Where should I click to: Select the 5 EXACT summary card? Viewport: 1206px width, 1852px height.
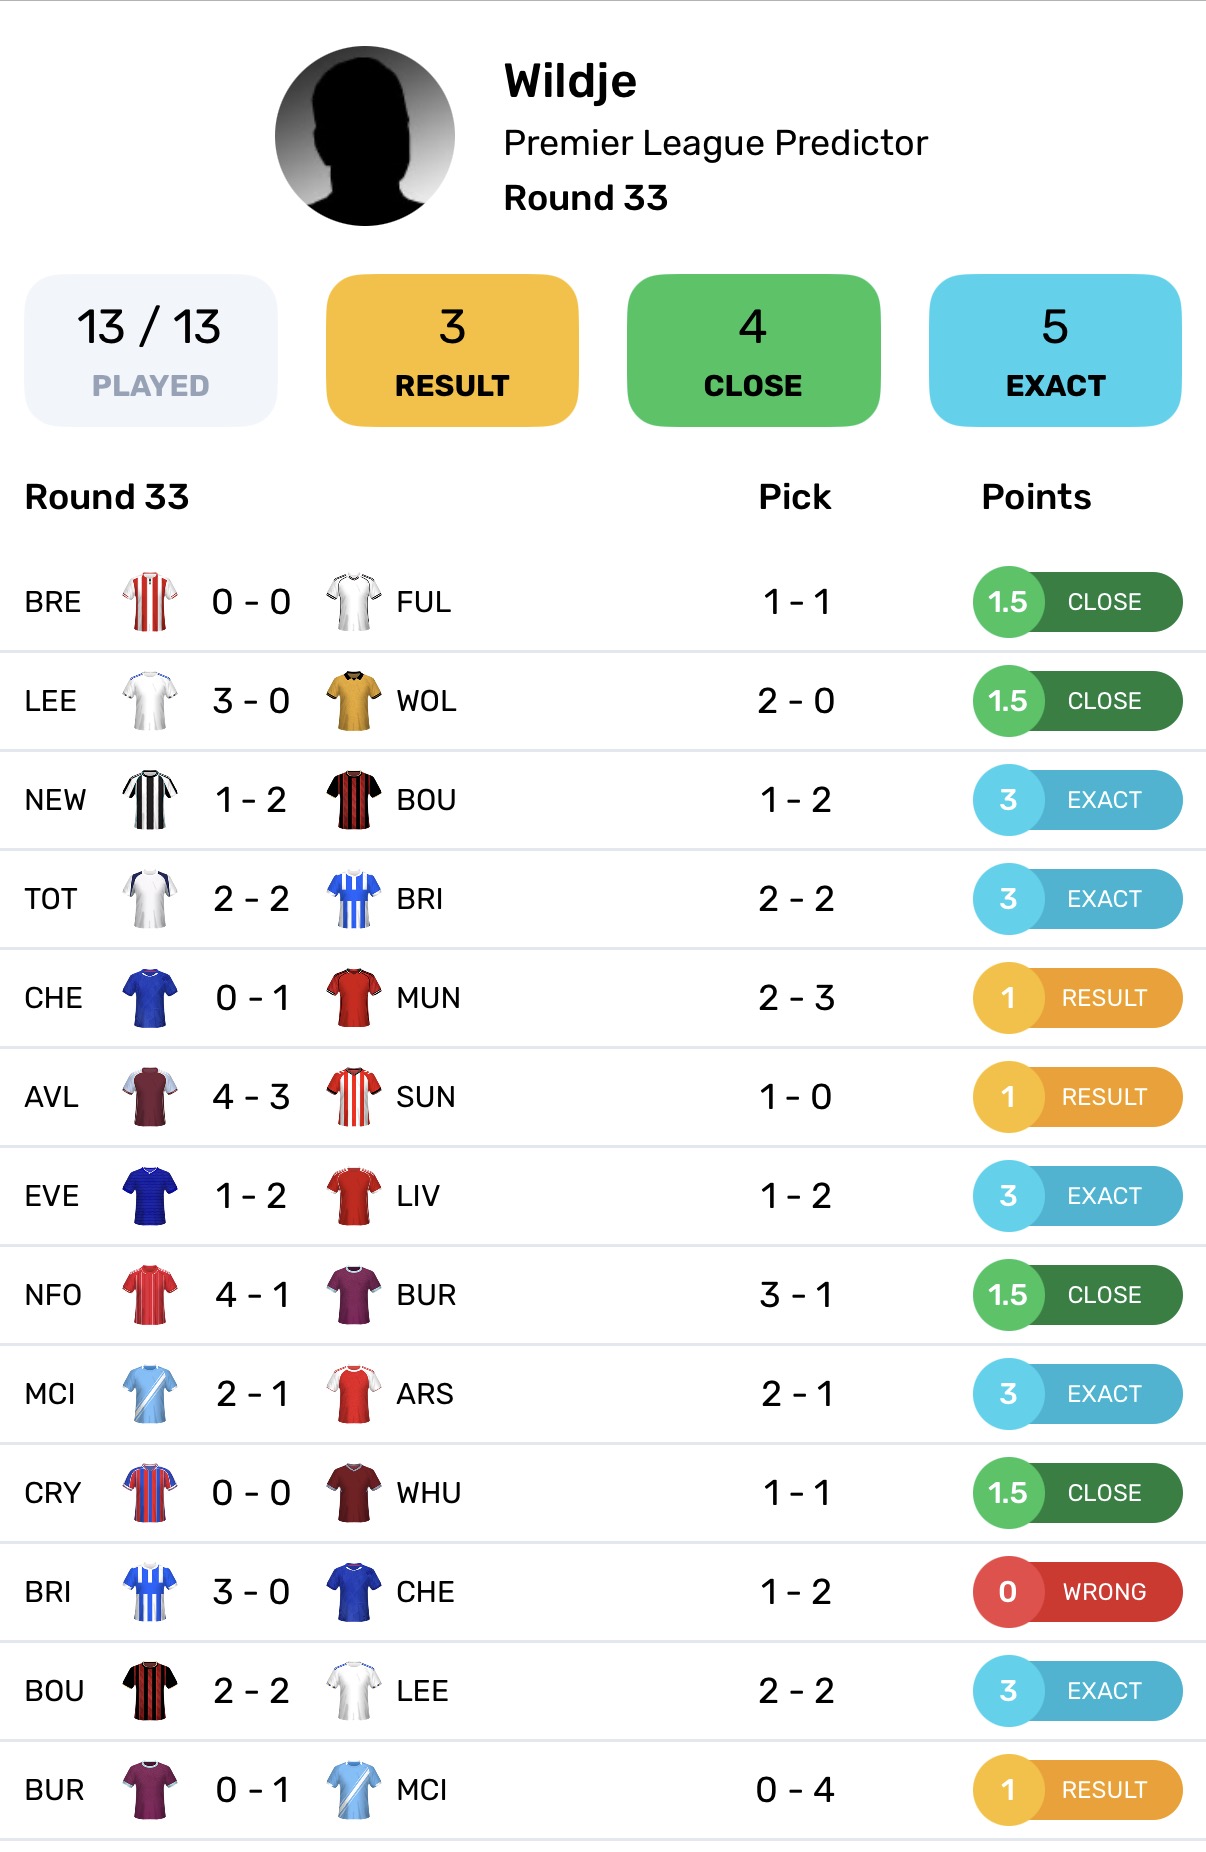click(1055, 351)
